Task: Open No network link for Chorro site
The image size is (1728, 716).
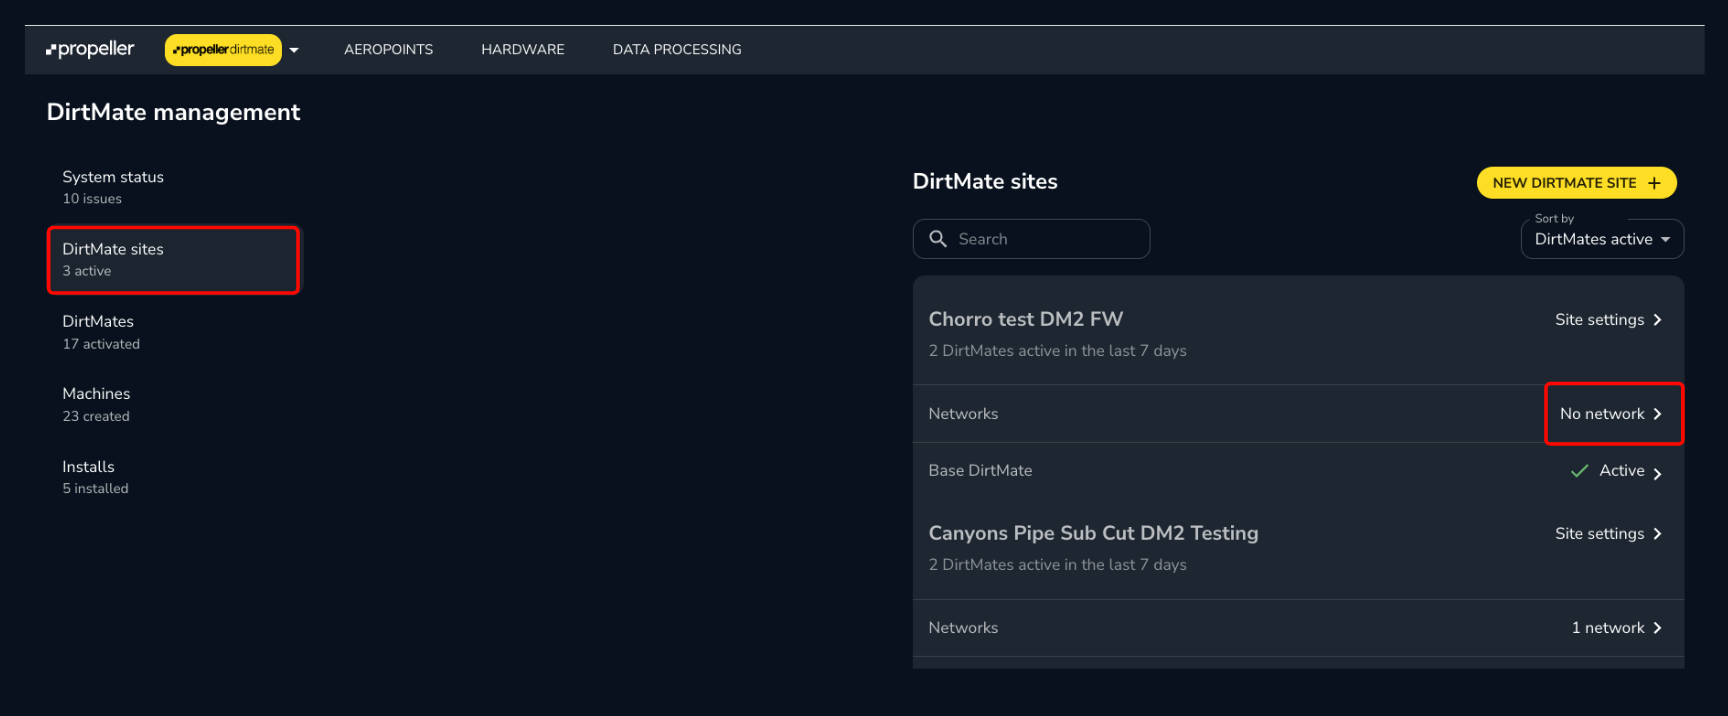Action: click(x=1613, y=414)
